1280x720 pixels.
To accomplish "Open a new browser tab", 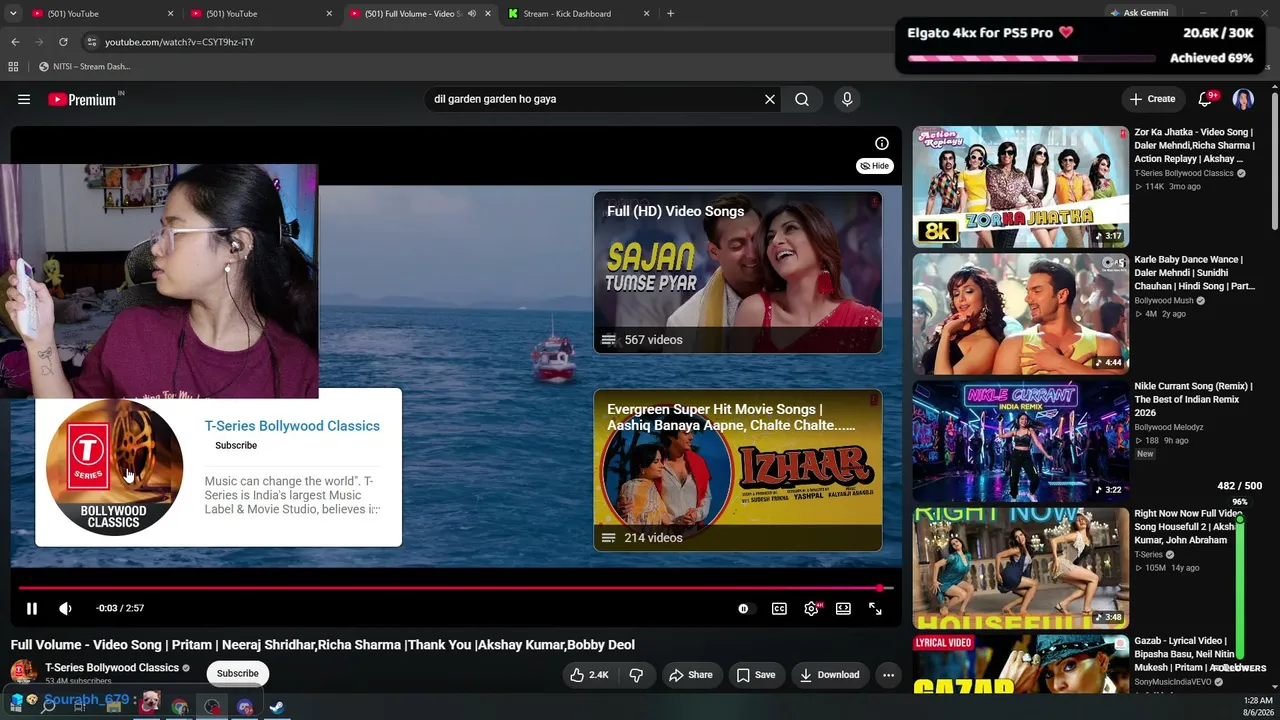I will [x=670, y=14].
